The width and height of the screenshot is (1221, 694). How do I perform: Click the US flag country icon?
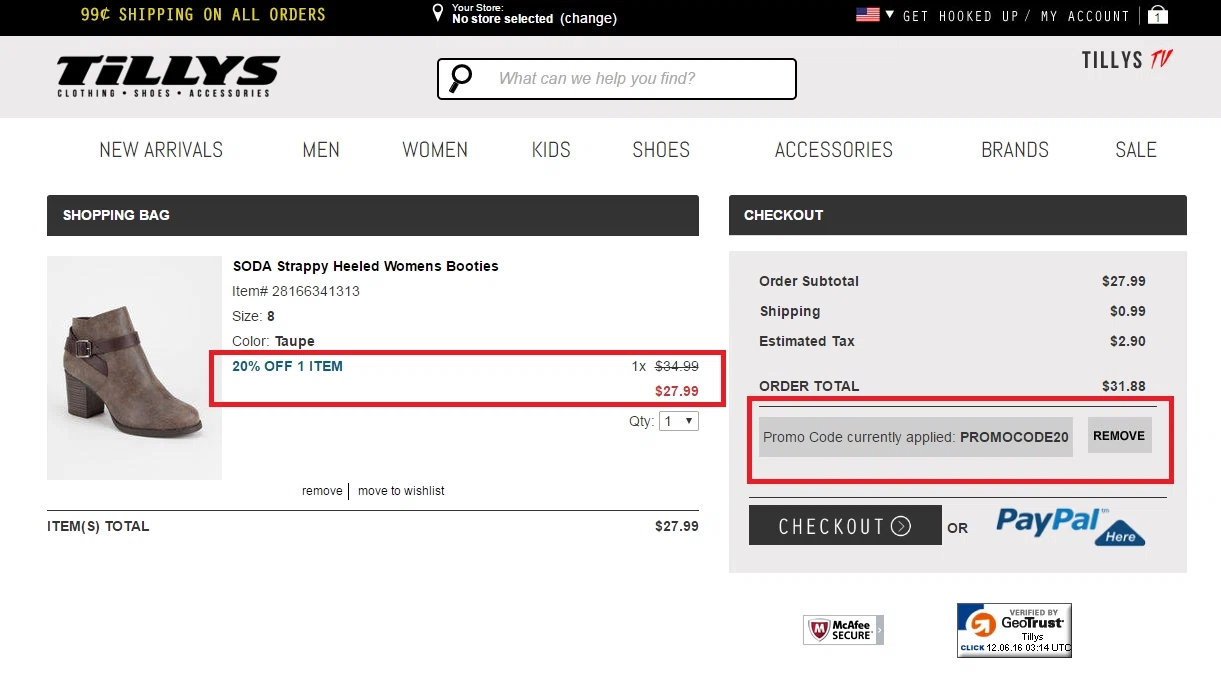click(867, 15)
